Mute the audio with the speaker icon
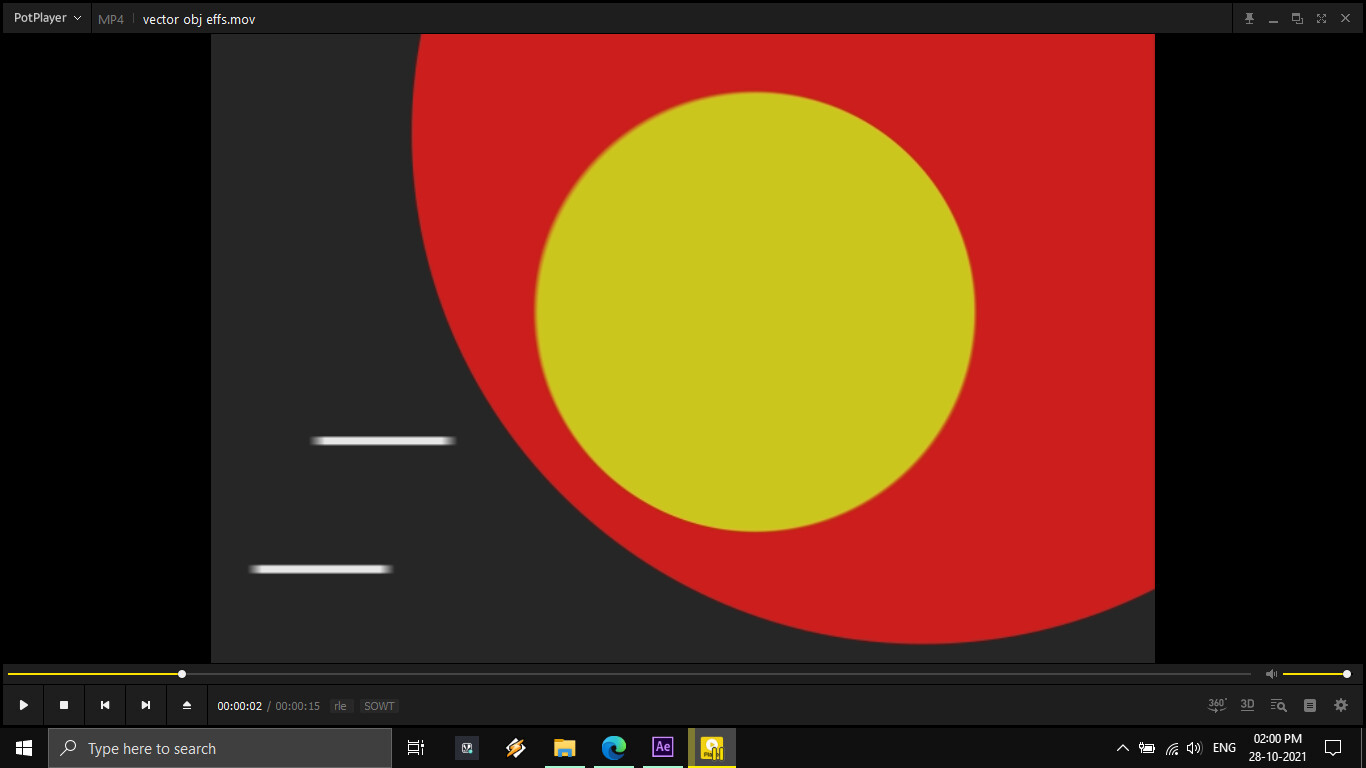The height and width of the screenshot is (768, 1366). click(1270, 673)
